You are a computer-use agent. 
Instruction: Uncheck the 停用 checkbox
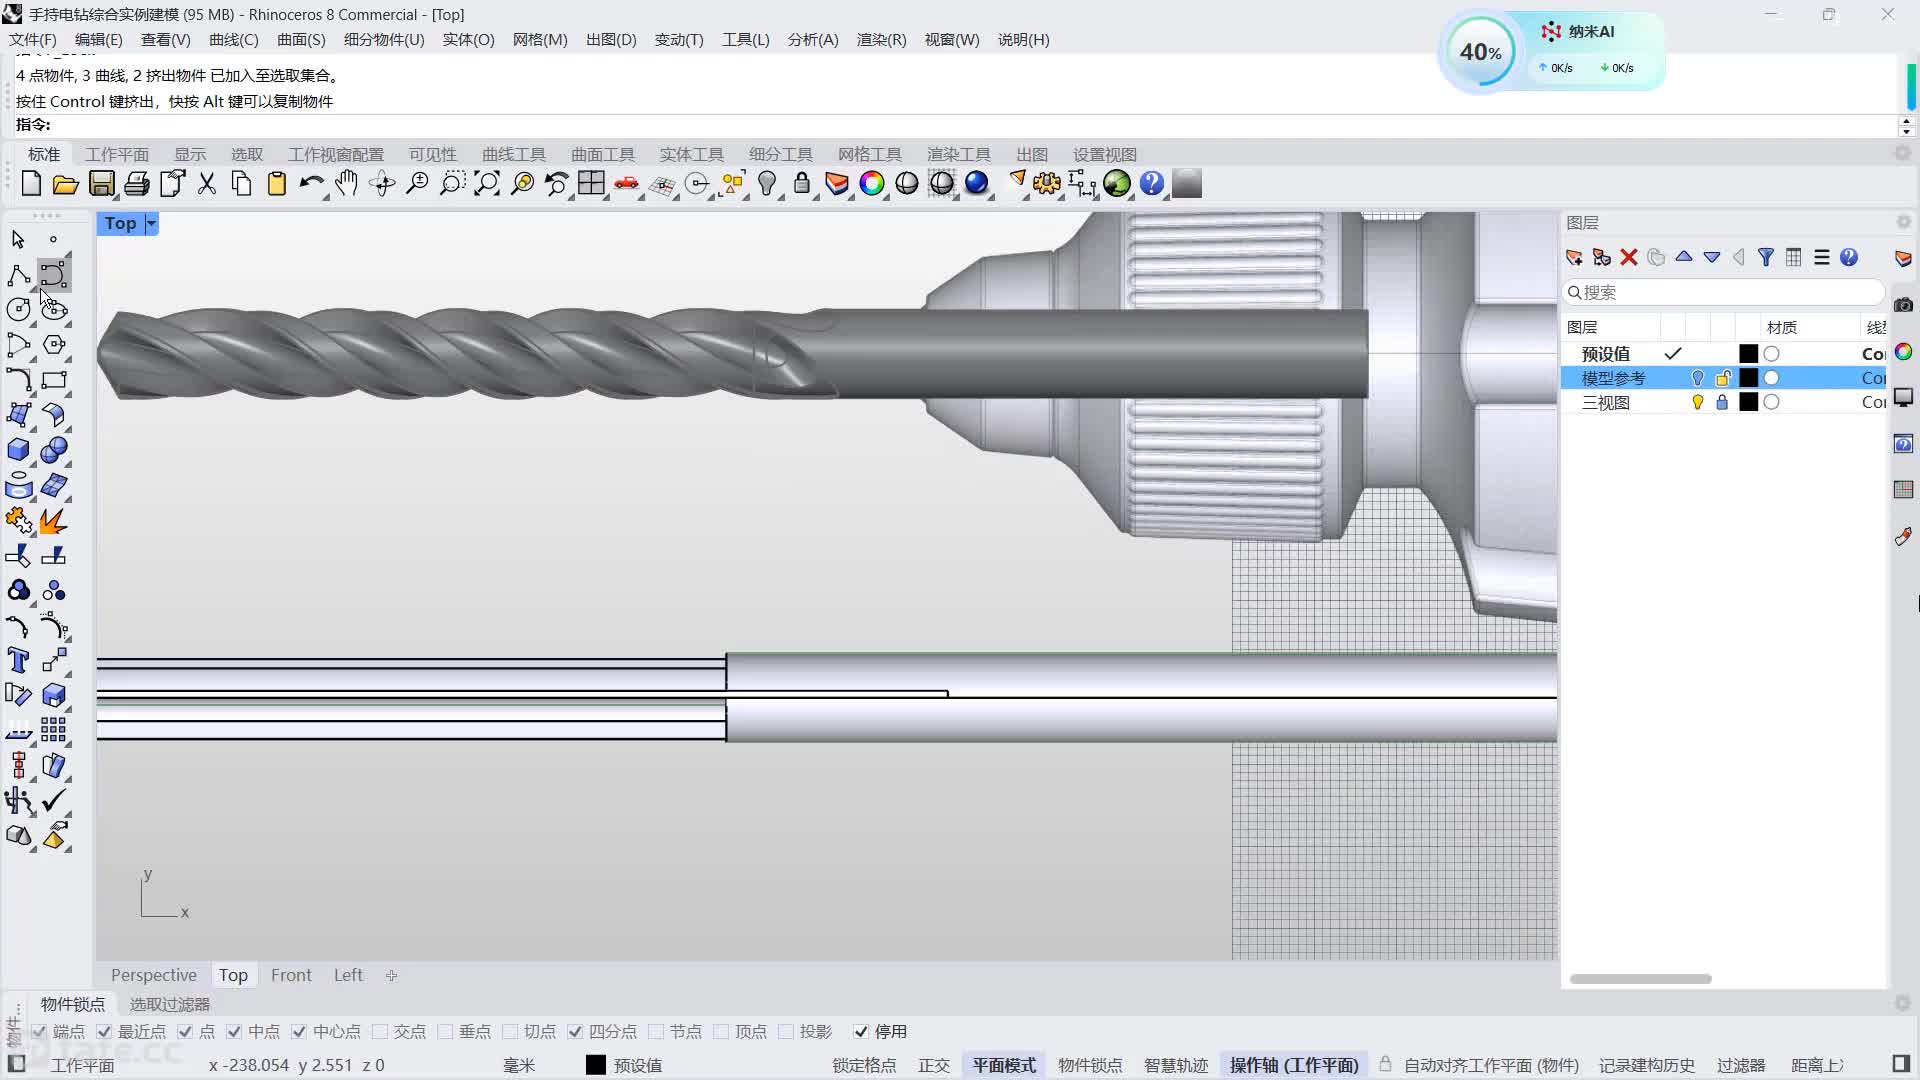point(861,1032)
